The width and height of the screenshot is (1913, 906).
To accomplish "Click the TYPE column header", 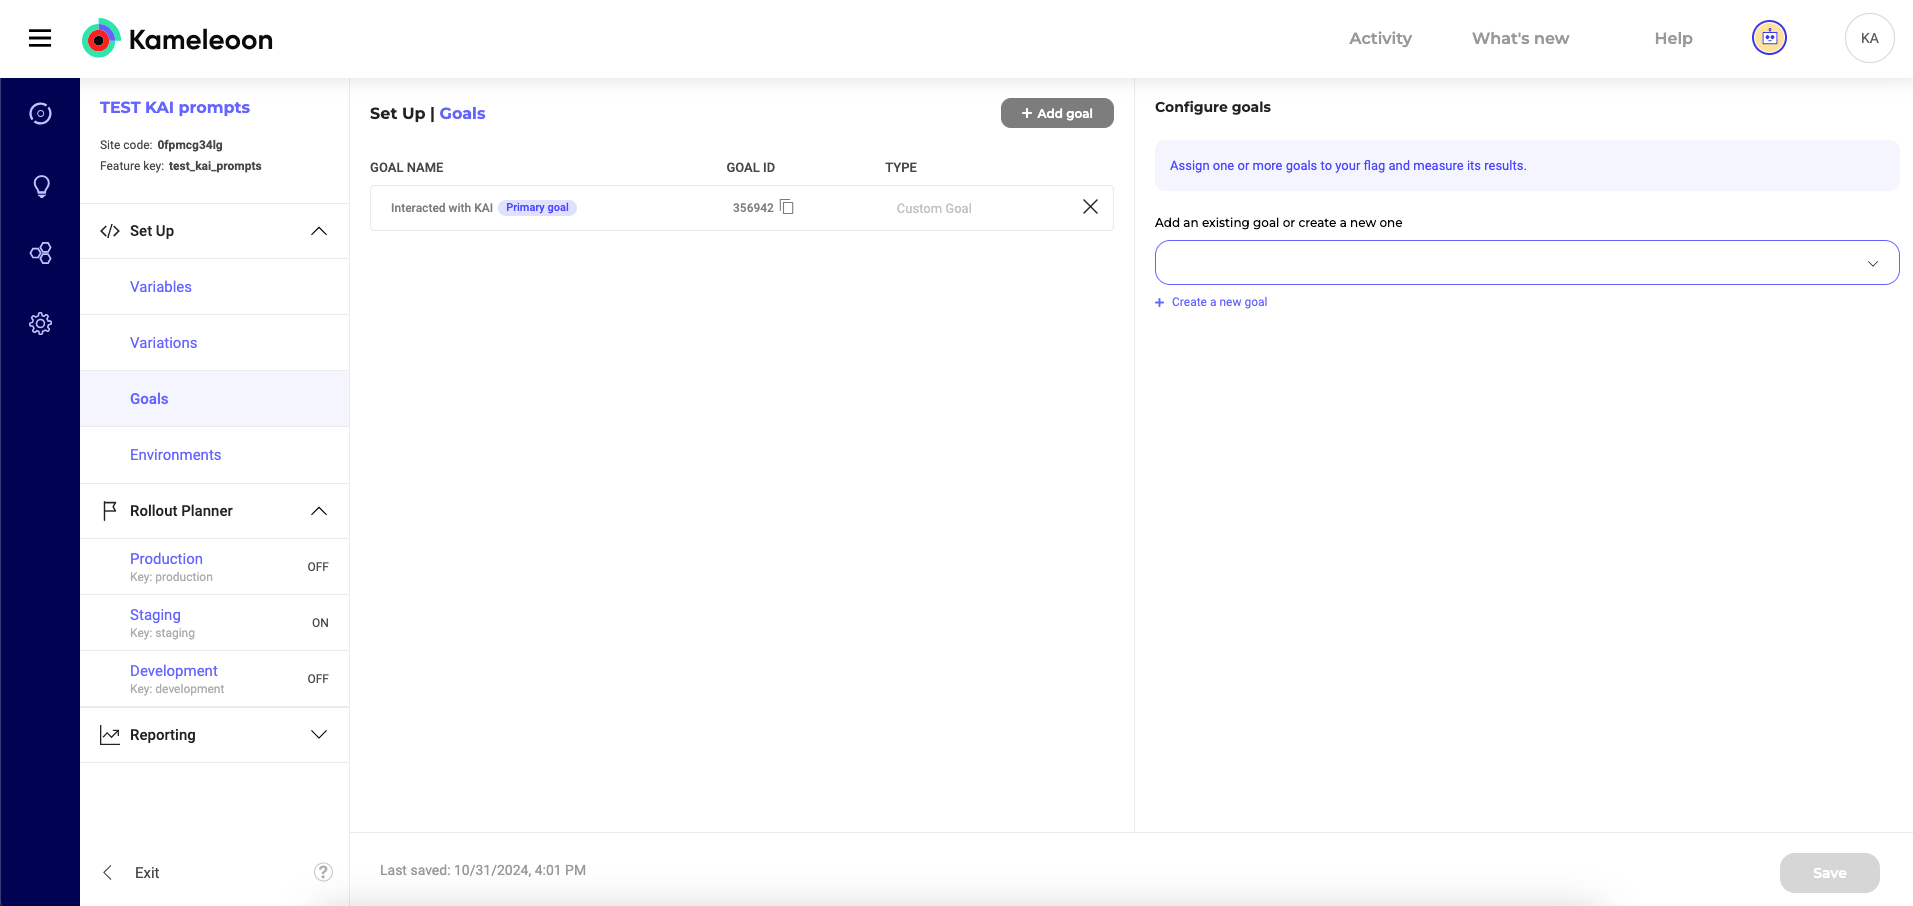I will coord(901,167).
